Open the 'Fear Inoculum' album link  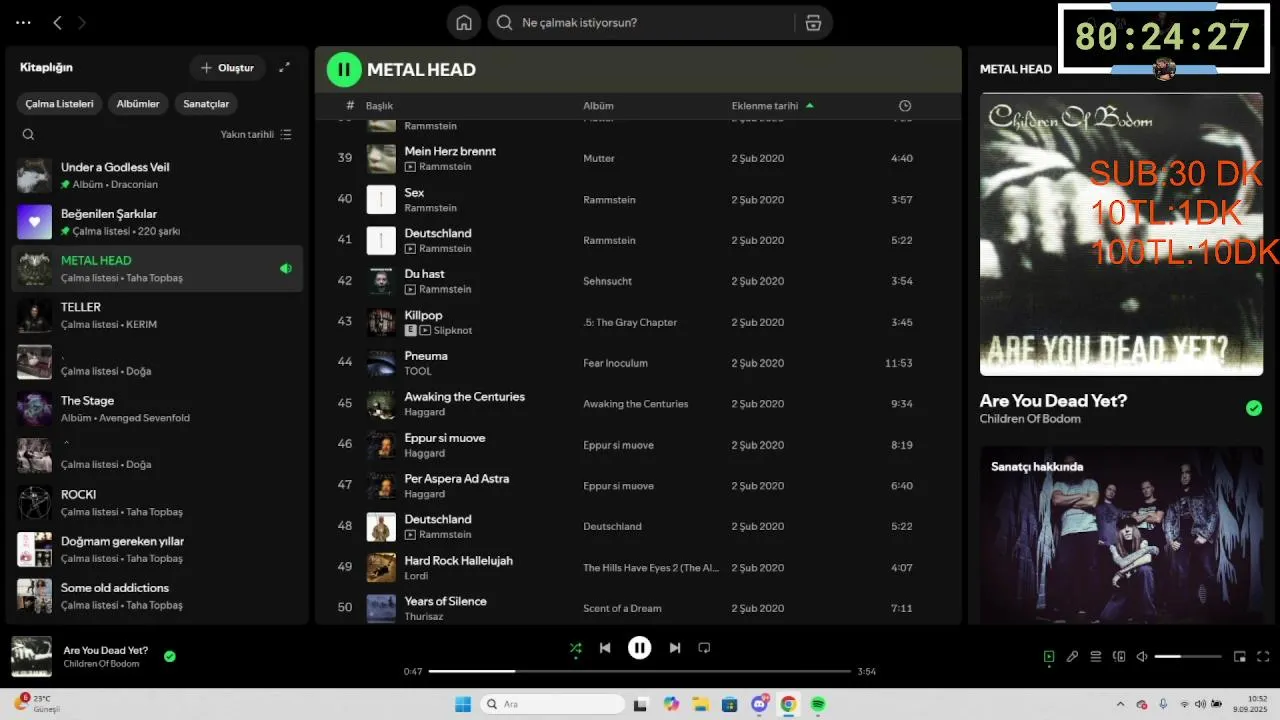[615, 363]
